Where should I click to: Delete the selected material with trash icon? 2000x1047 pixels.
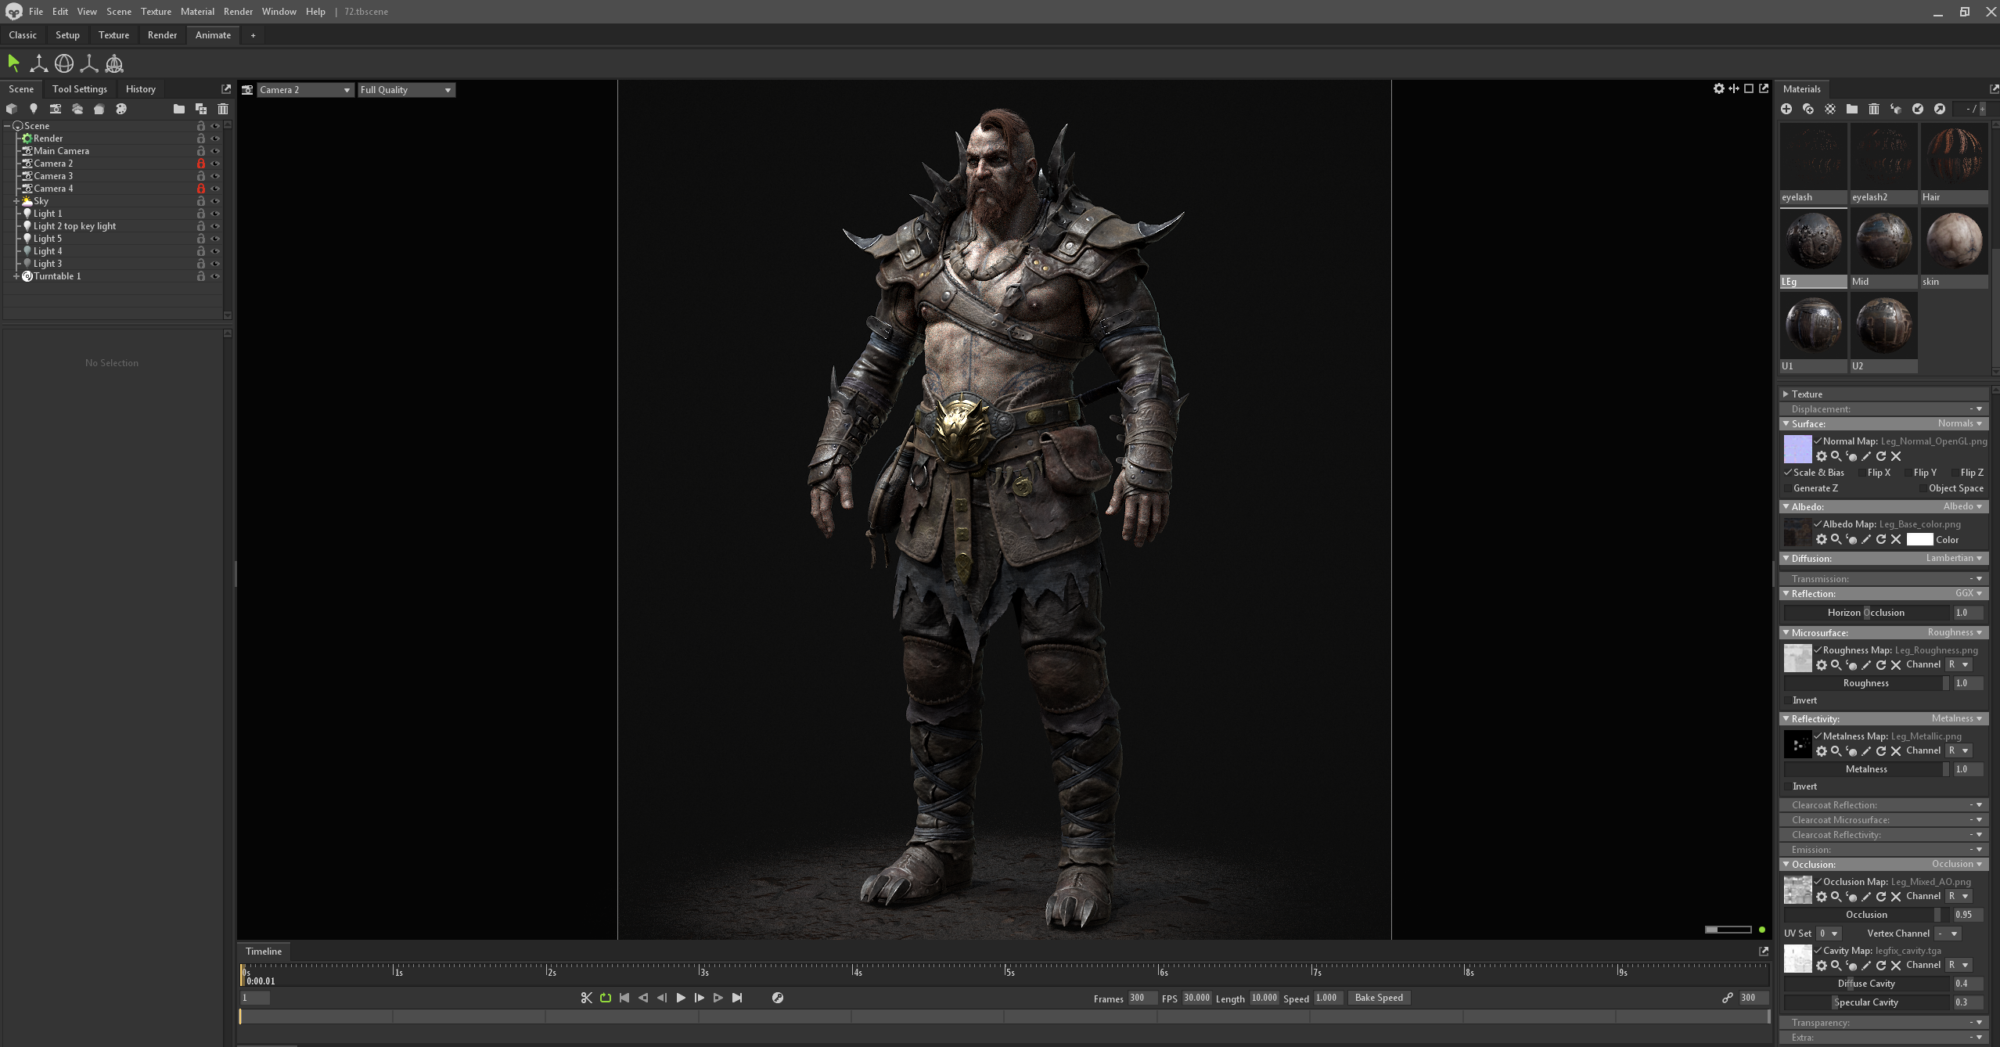click(1874, 109)
